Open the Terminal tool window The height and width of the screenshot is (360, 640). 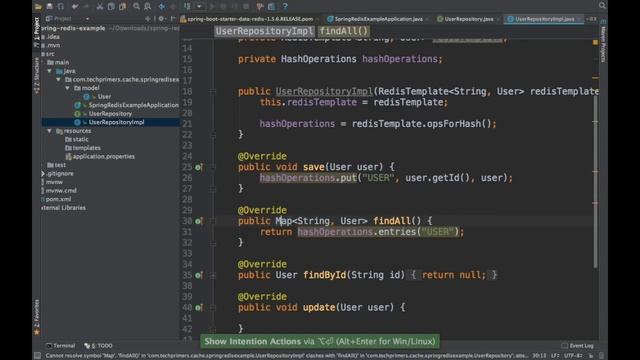(x=61, y=346)
